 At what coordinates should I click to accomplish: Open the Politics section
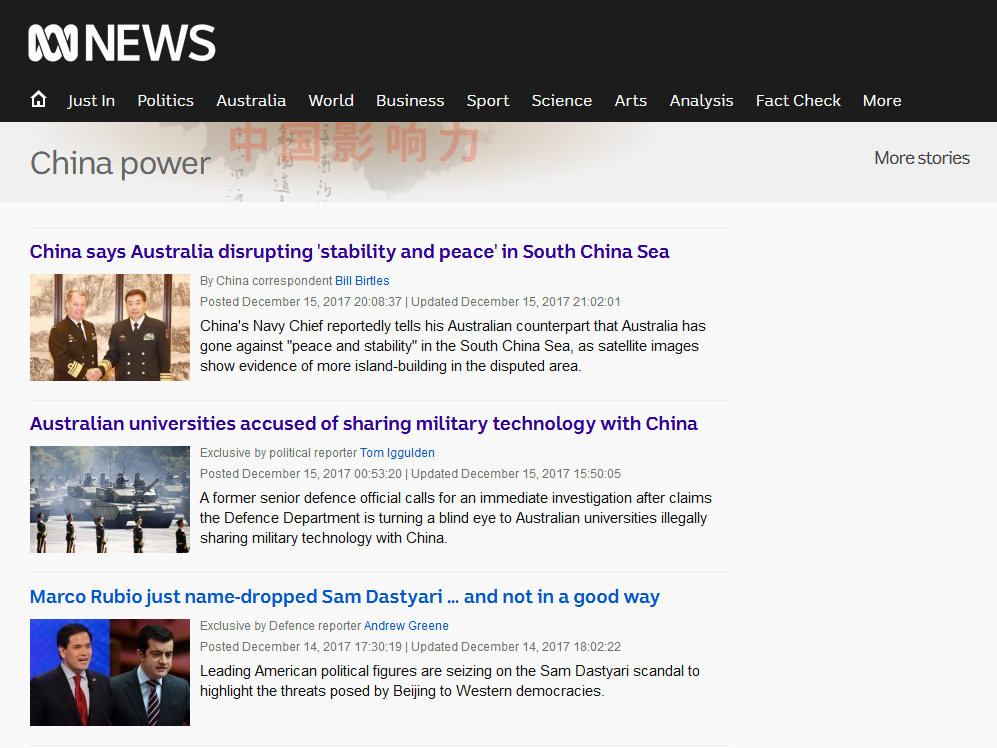(165, 100)
